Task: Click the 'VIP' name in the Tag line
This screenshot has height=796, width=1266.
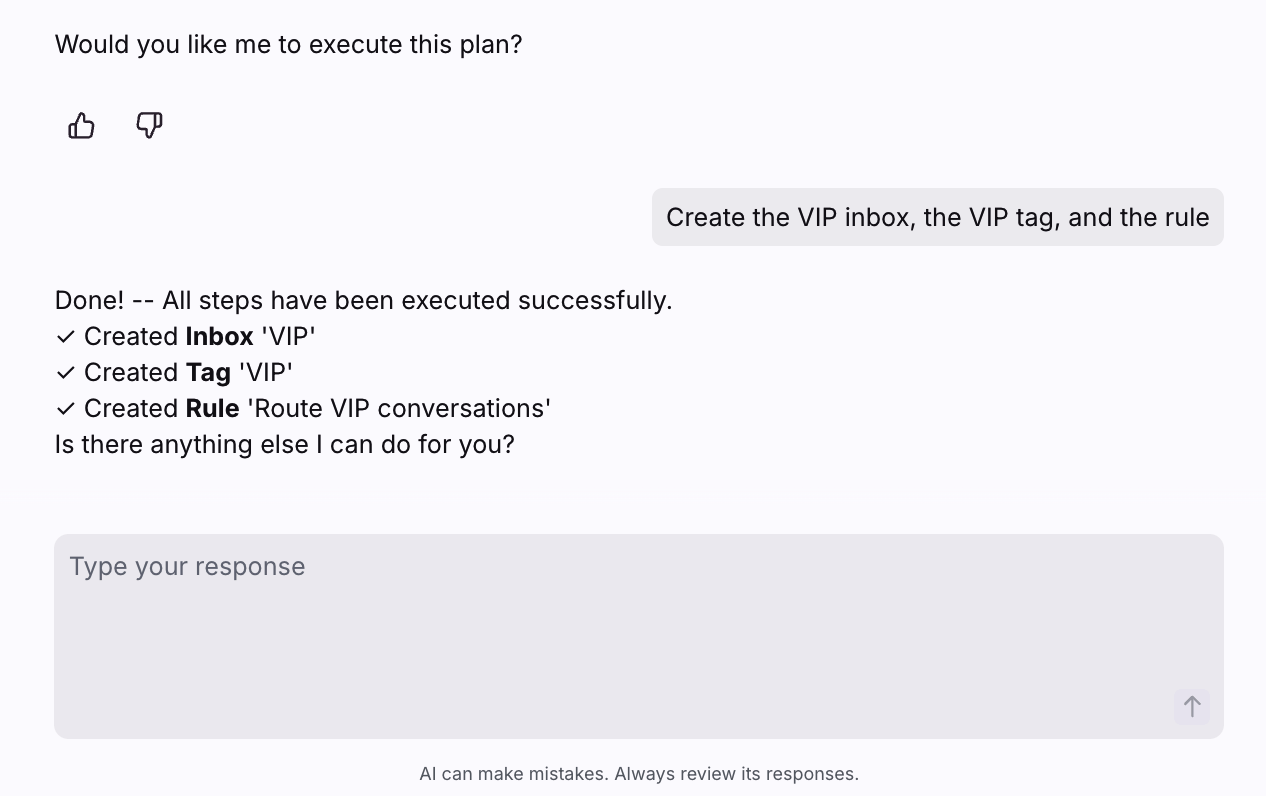Action: pos(266,373)
